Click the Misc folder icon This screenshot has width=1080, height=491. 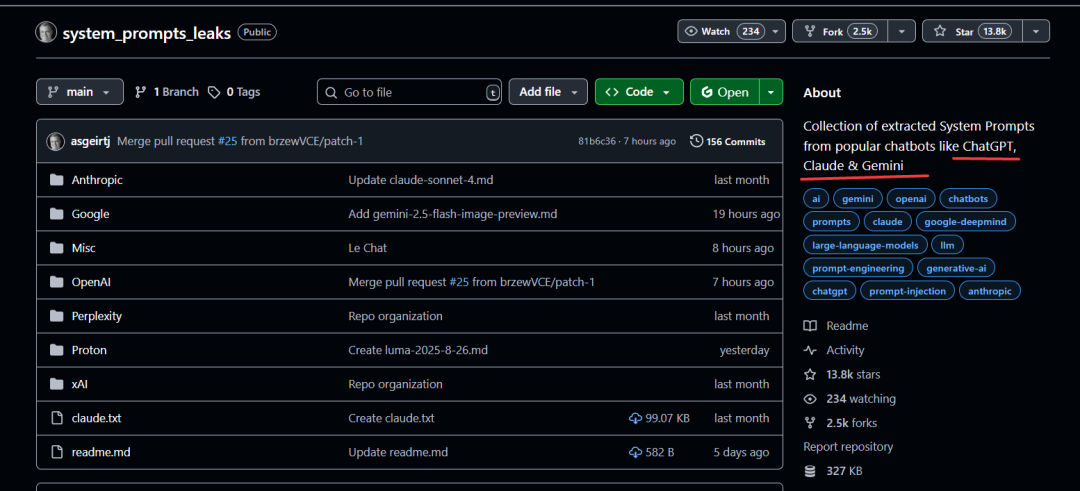(x=56, y=248)
